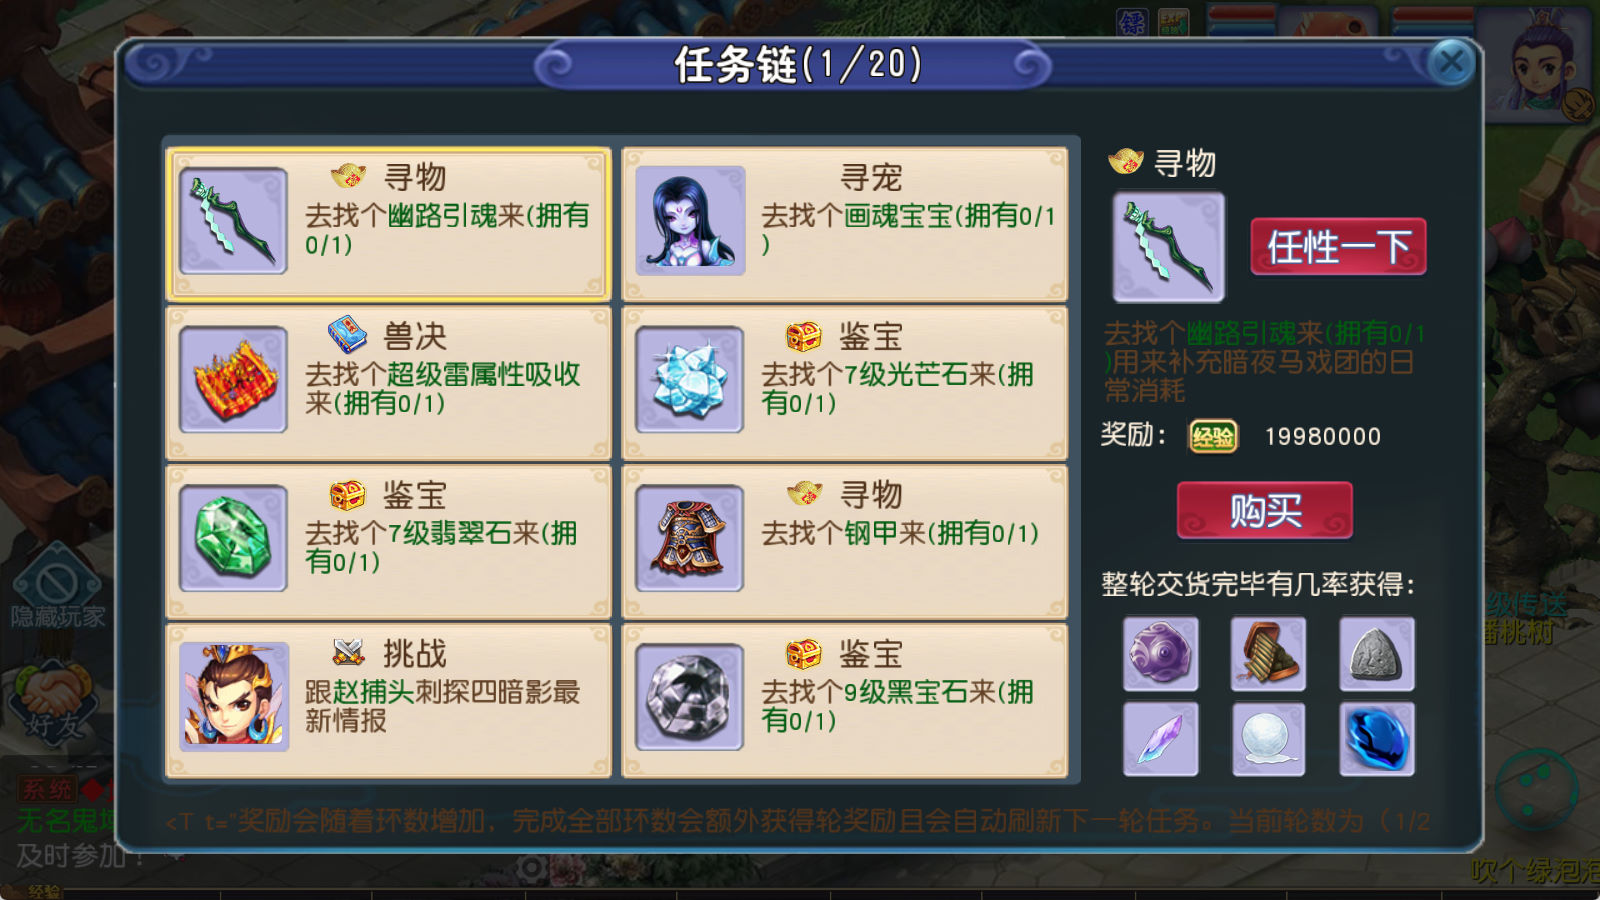Click the brown chest reward item
Image resolution: width=1600 pixels, height=900 pixels.
coord(1268,654)
